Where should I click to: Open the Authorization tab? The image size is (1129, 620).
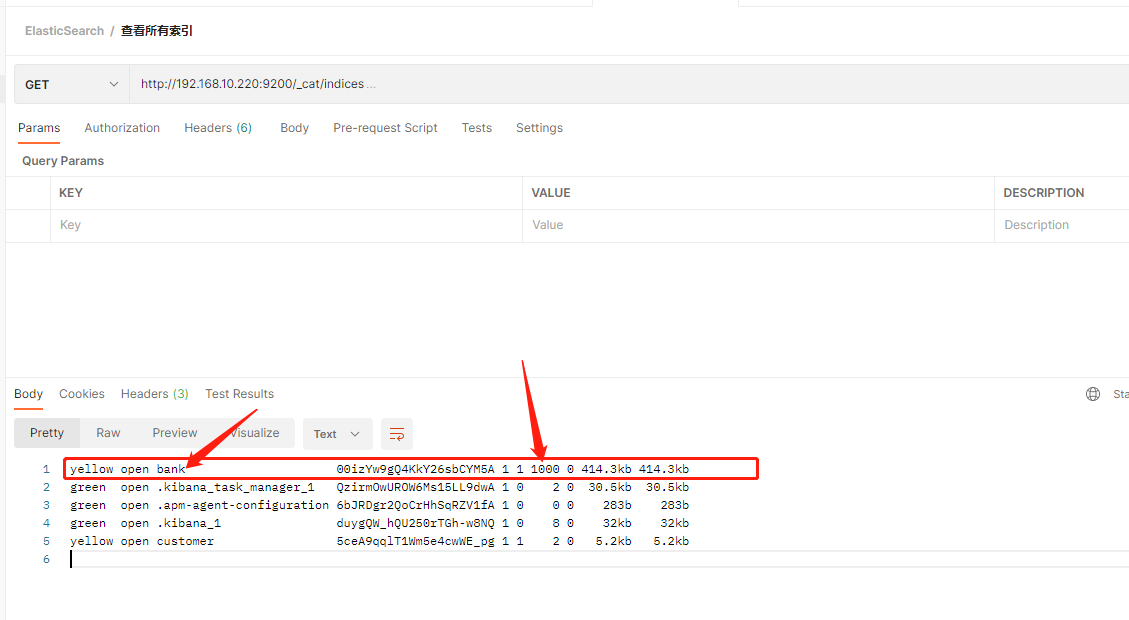click(122, 127)
